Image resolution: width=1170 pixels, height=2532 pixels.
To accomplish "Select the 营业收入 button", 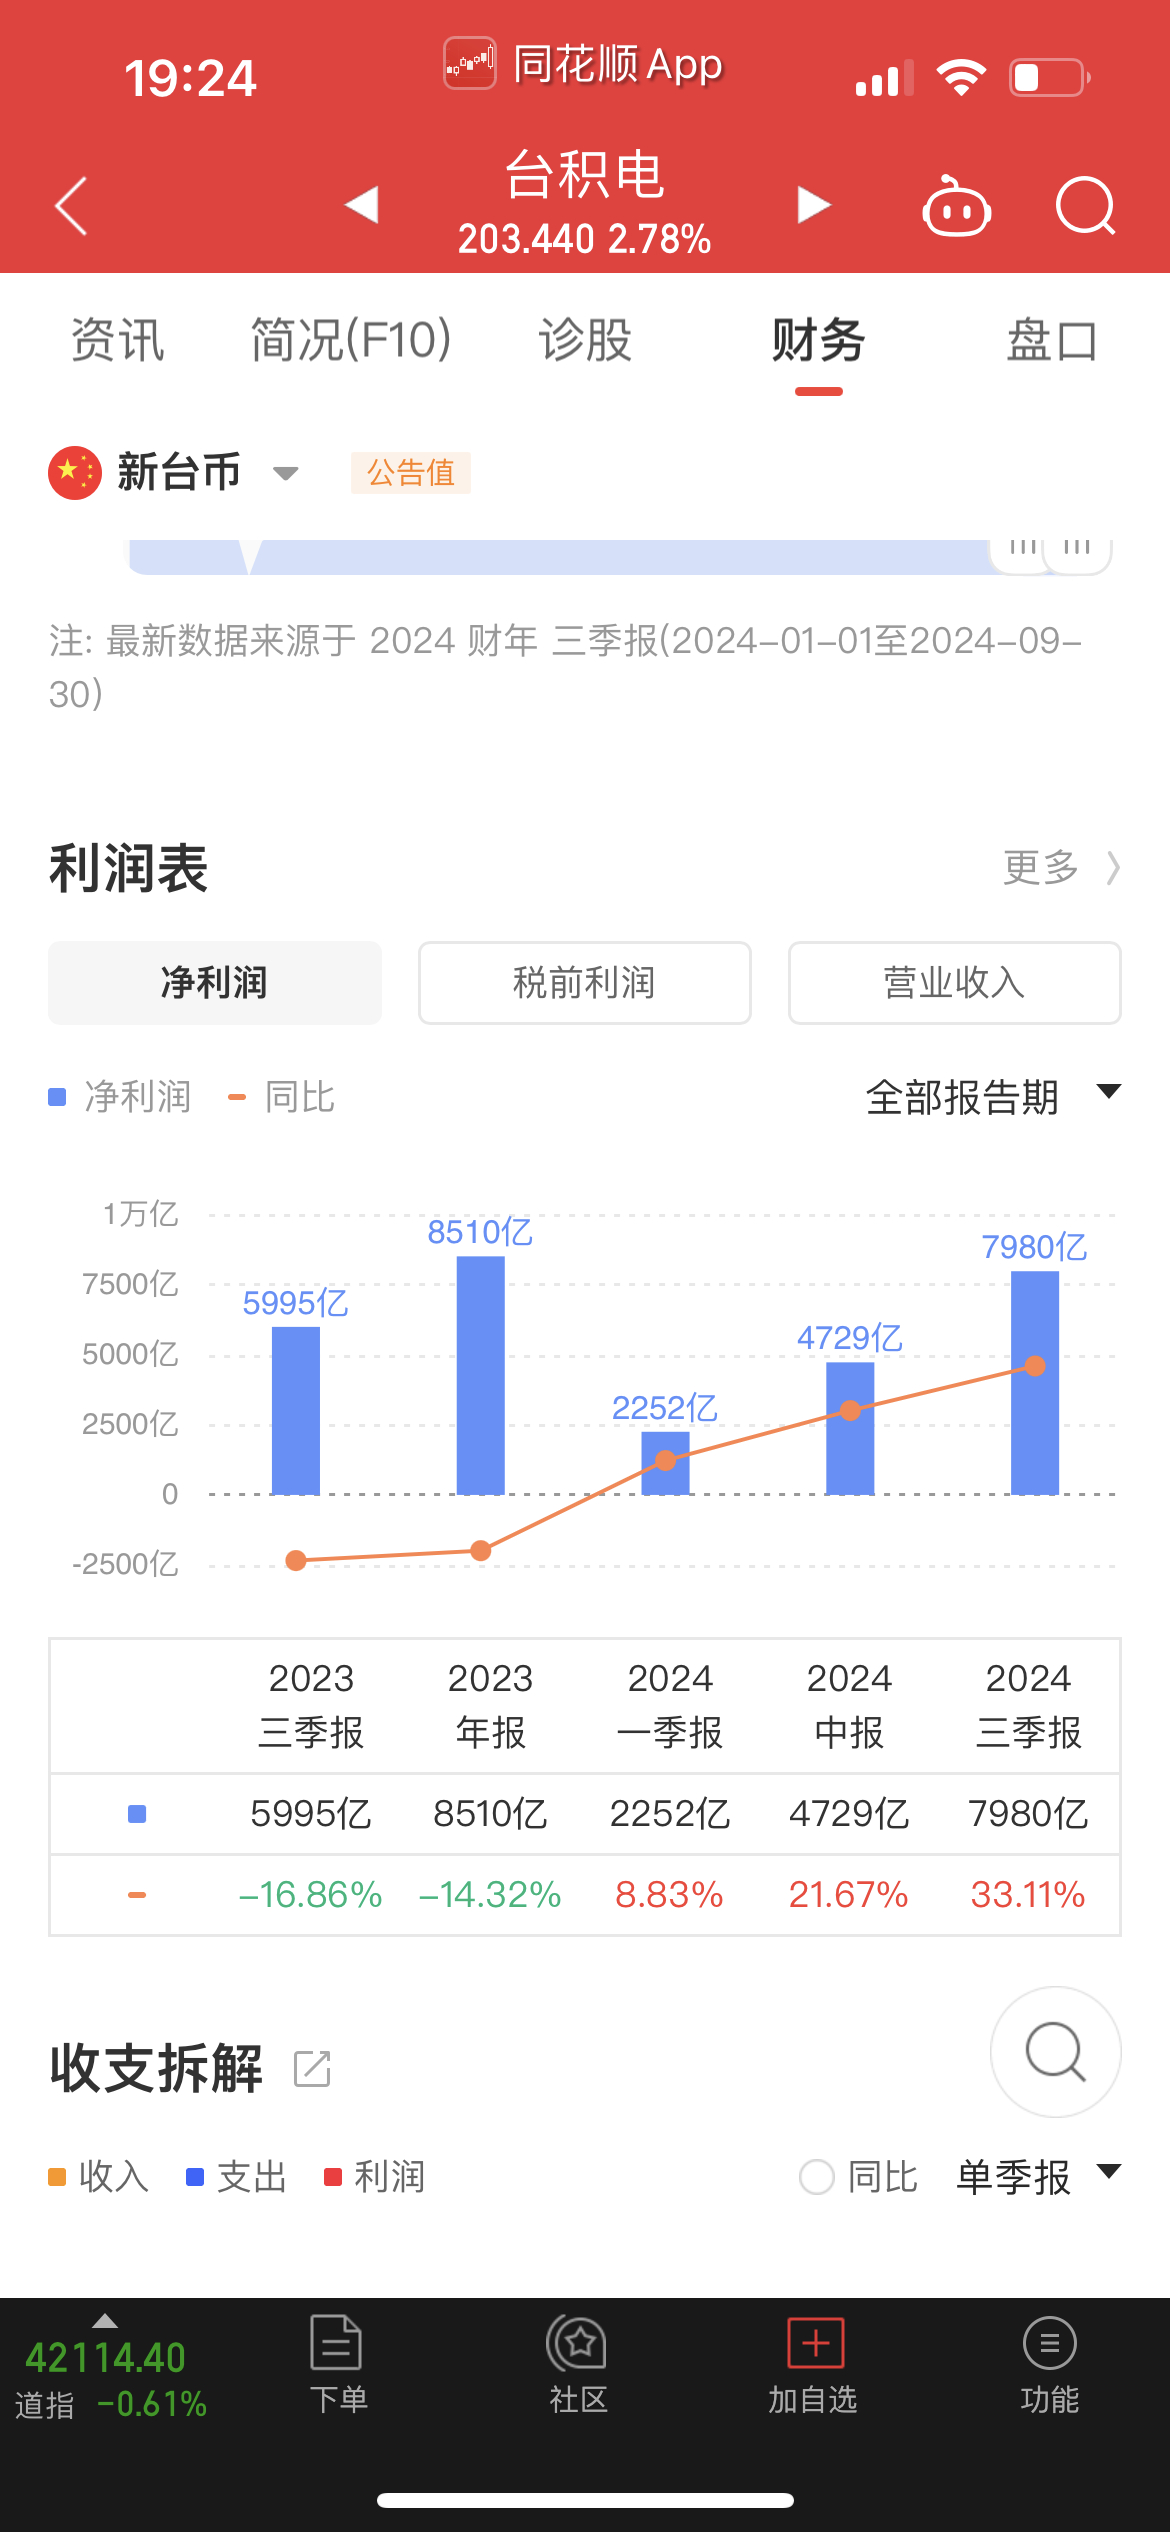I will point(955,982).
